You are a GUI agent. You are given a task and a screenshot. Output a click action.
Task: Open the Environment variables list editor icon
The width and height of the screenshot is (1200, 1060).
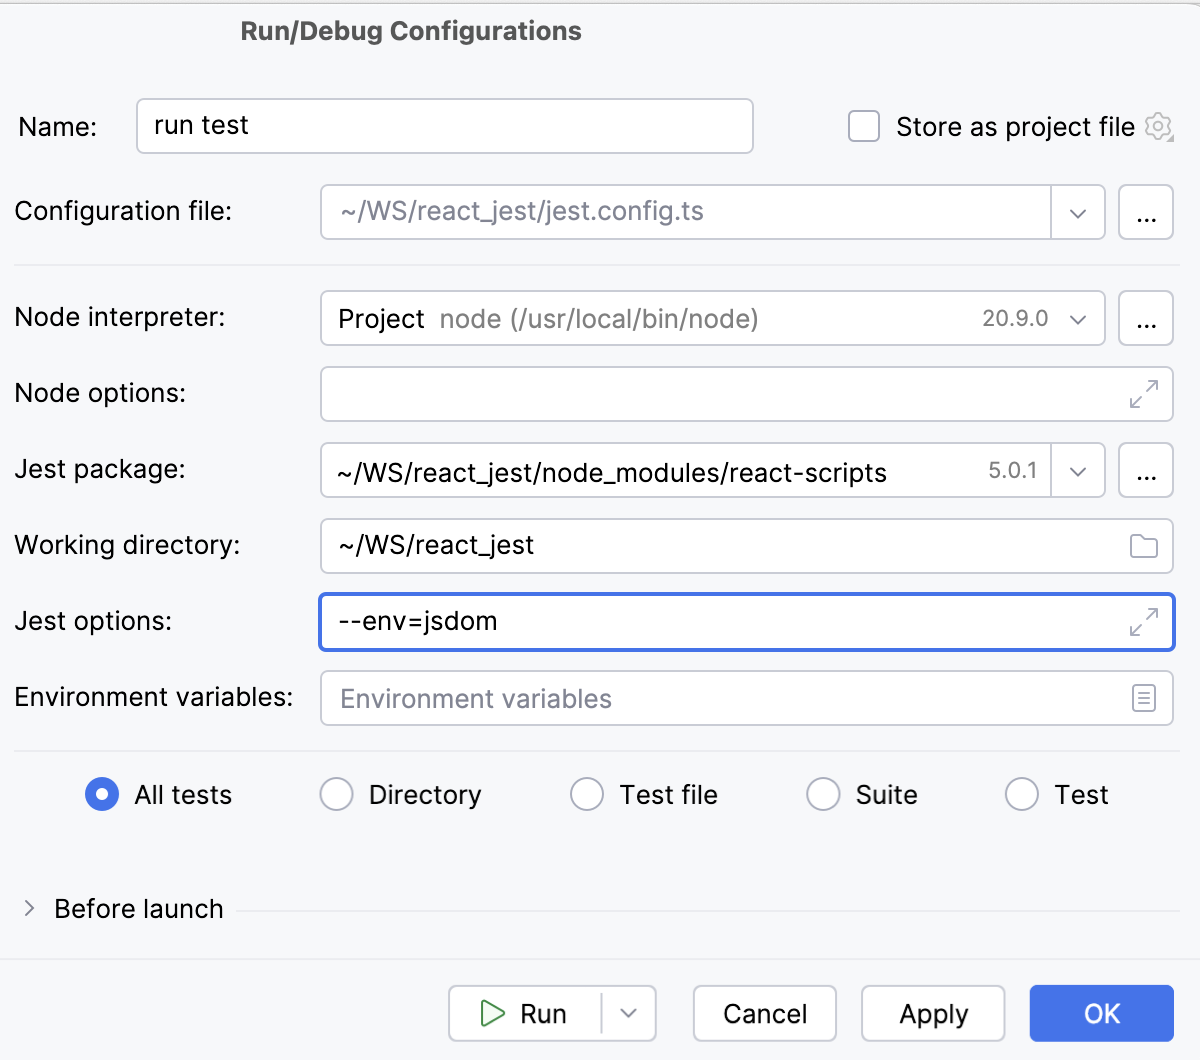tap(1143, 698)
